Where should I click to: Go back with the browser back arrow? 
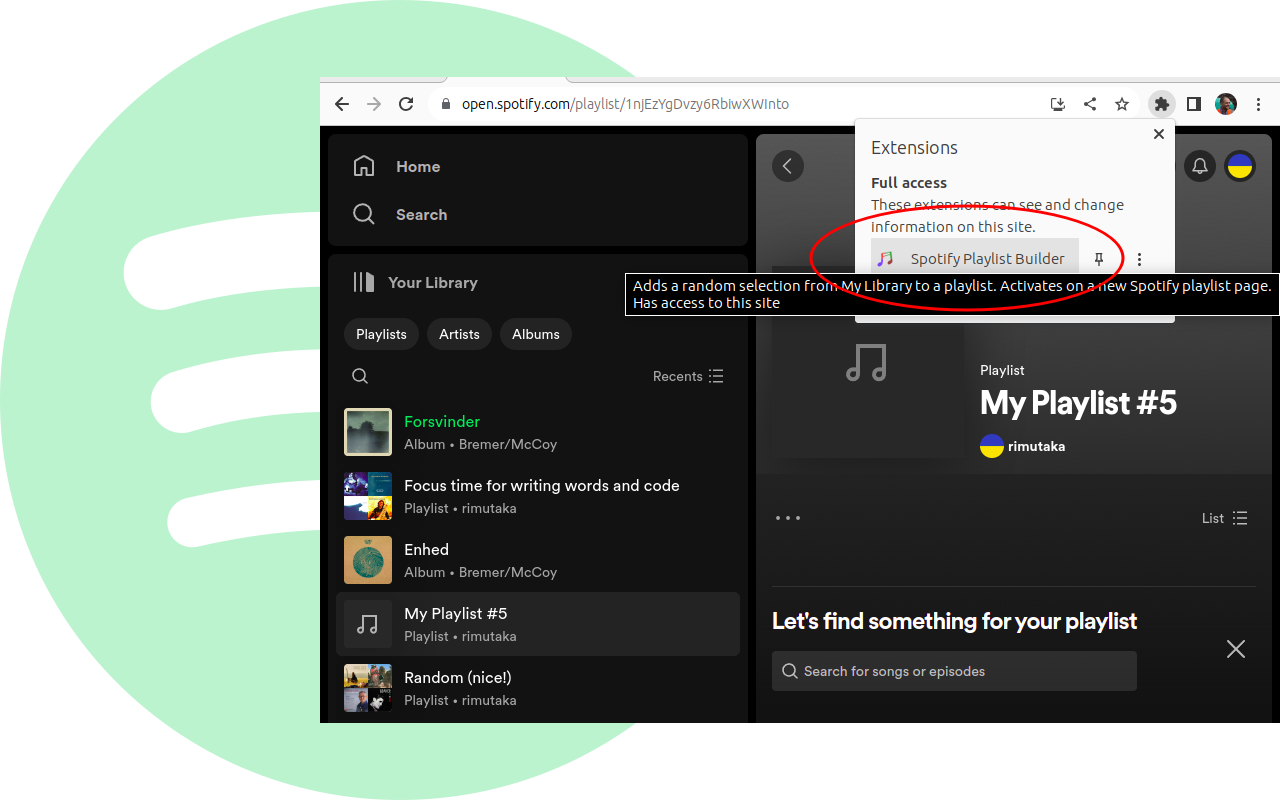[342, 104]
